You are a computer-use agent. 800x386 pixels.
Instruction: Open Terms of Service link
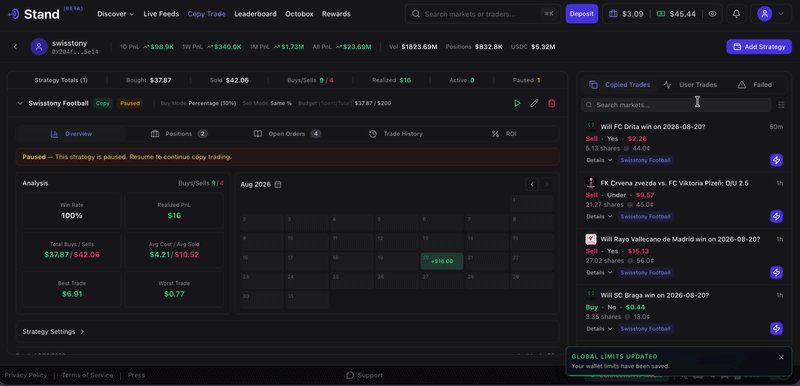click(x=87, y=375)
